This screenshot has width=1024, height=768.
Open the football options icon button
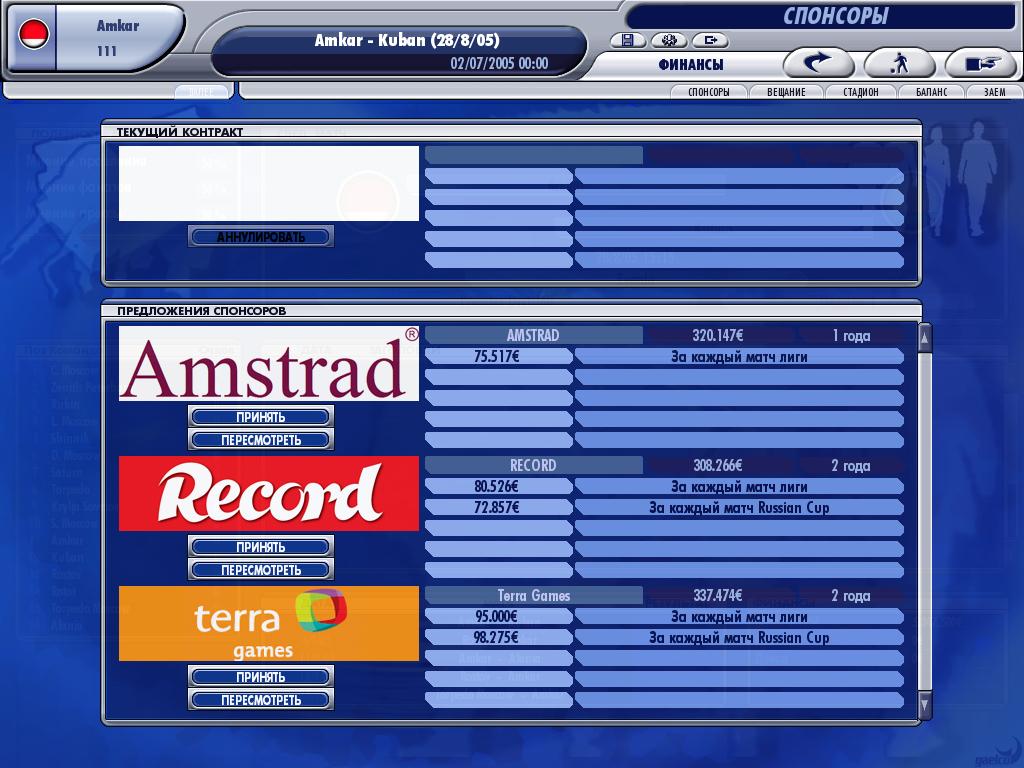coord(669,40)
